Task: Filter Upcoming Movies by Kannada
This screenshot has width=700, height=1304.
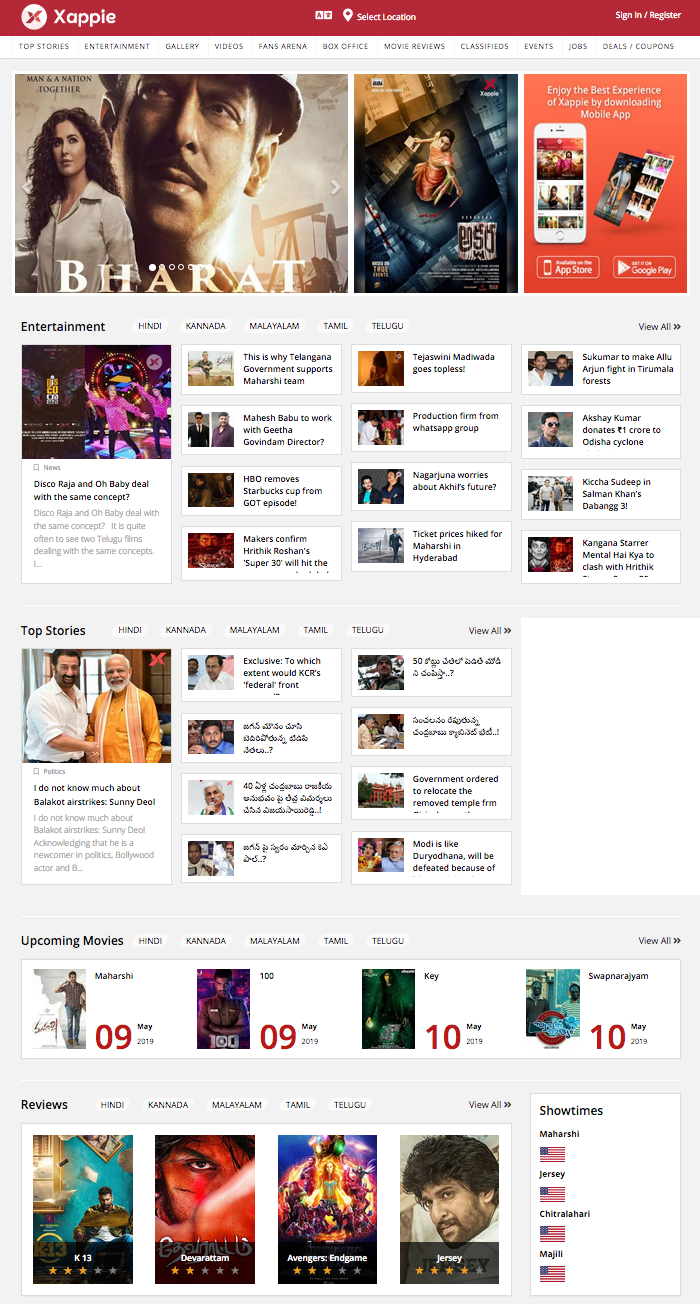Action: click(x=206, y=941)
